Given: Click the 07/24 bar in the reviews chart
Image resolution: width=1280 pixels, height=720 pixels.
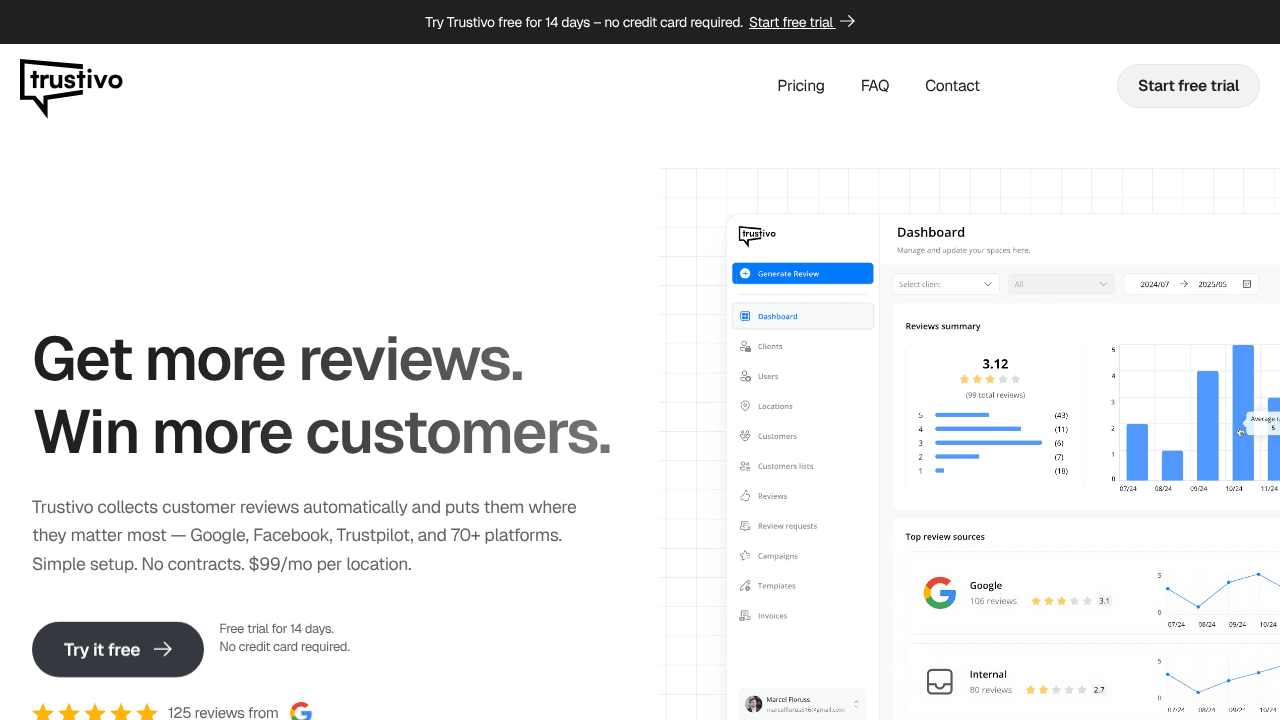Looking at the screenshot, I should coord(1137,452).
